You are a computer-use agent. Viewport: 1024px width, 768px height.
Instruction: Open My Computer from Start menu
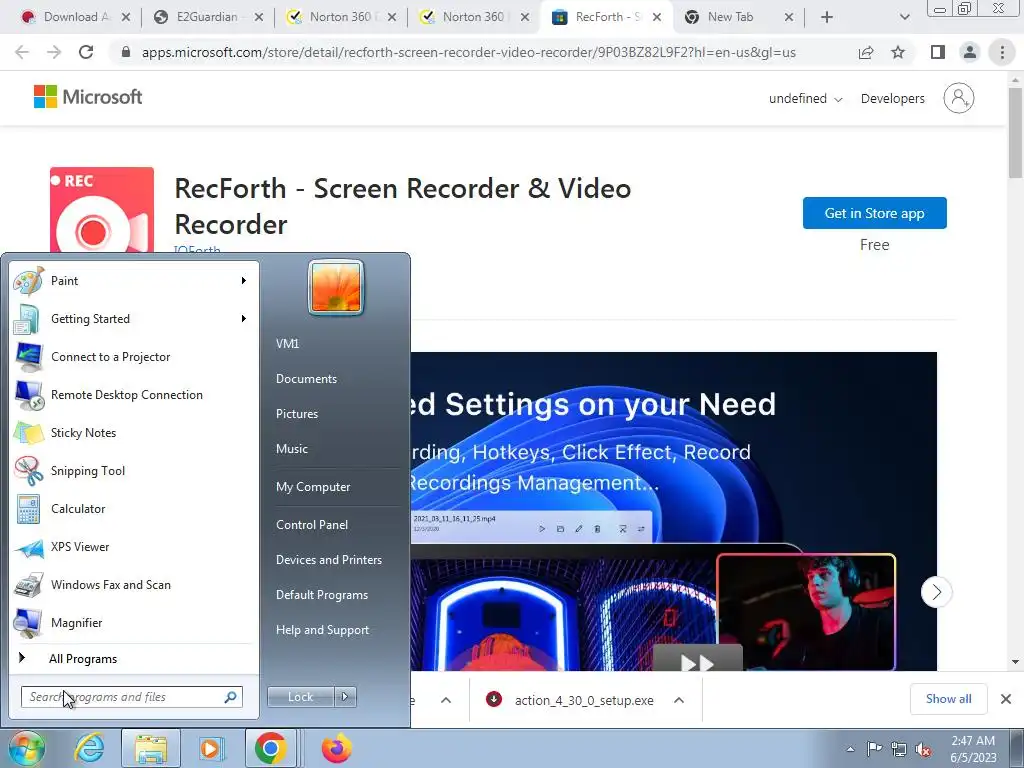[313, 487]
